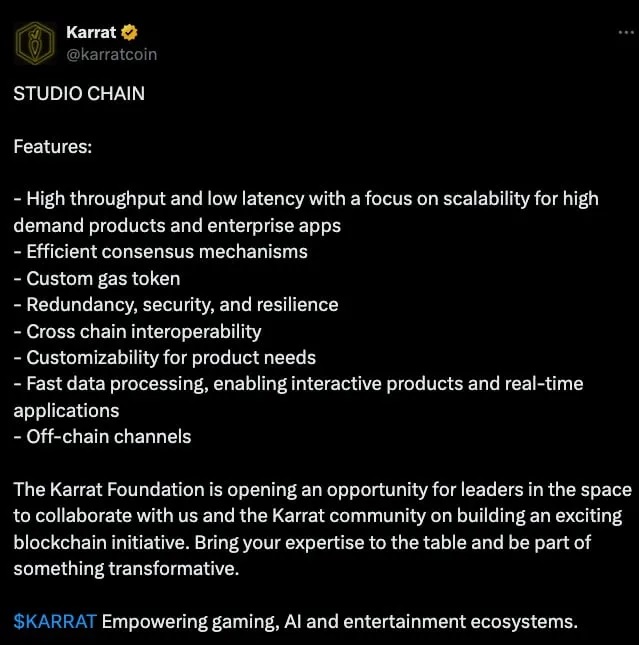Click the Karrat display name
The width and height of the screenshot is (639, 645).
[x=90, y=32]
